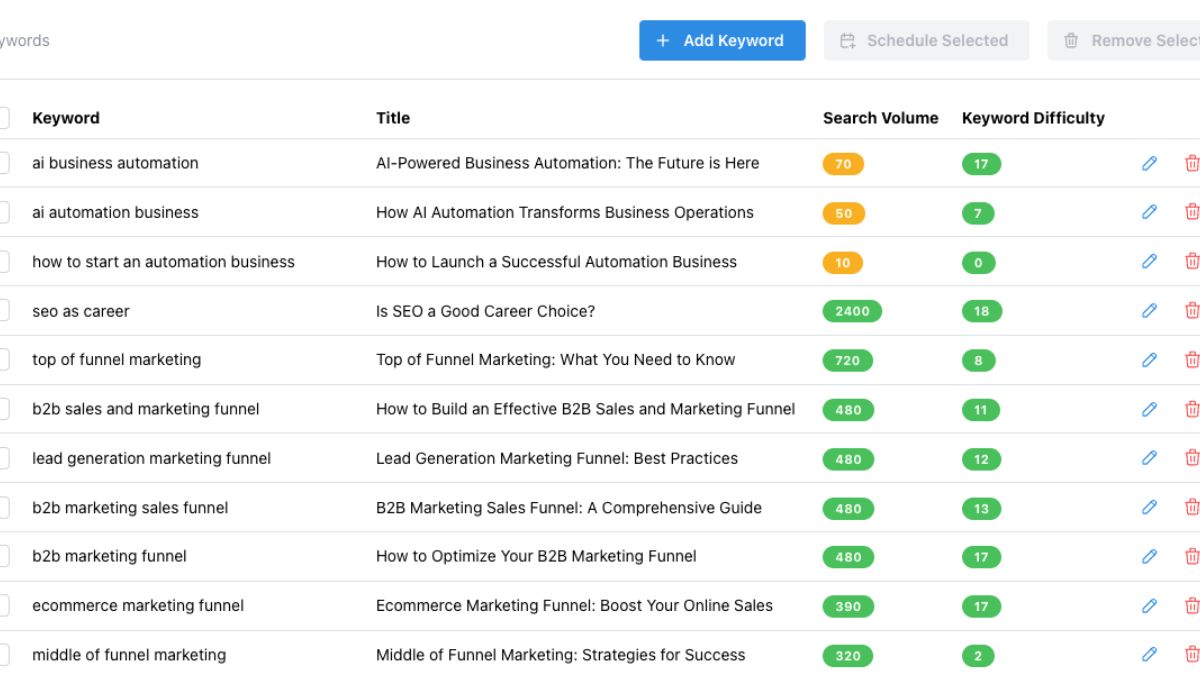The width and height of the screenshot is (1200, 675).
Task: Click the green 2400 search volume badge
Action: (850, 311)
